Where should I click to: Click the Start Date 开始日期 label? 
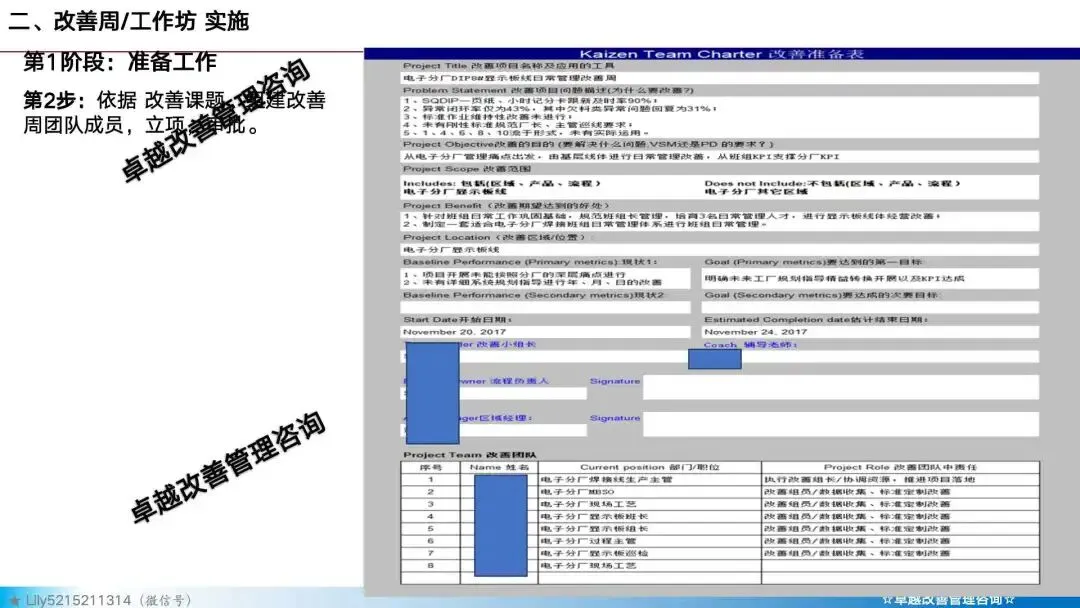457,320
